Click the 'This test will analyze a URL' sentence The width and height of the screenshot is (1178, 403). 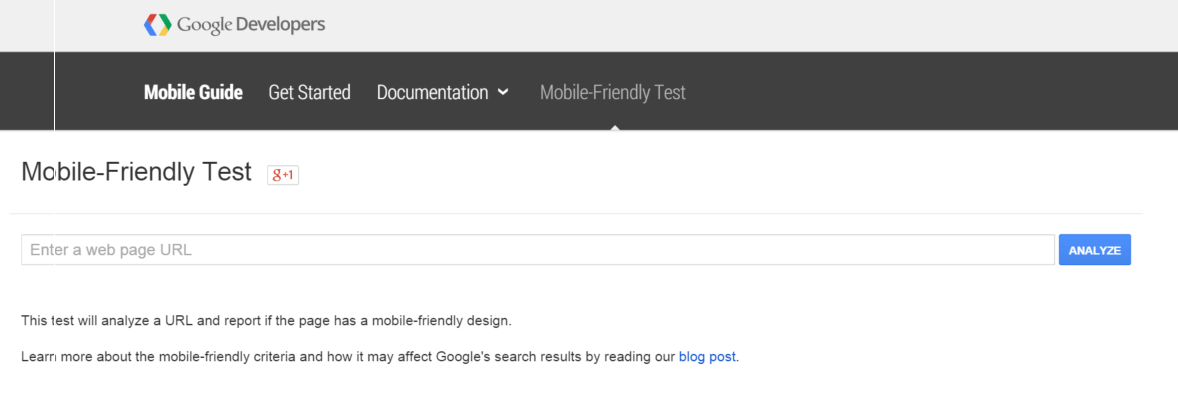[x=266, y=321]
